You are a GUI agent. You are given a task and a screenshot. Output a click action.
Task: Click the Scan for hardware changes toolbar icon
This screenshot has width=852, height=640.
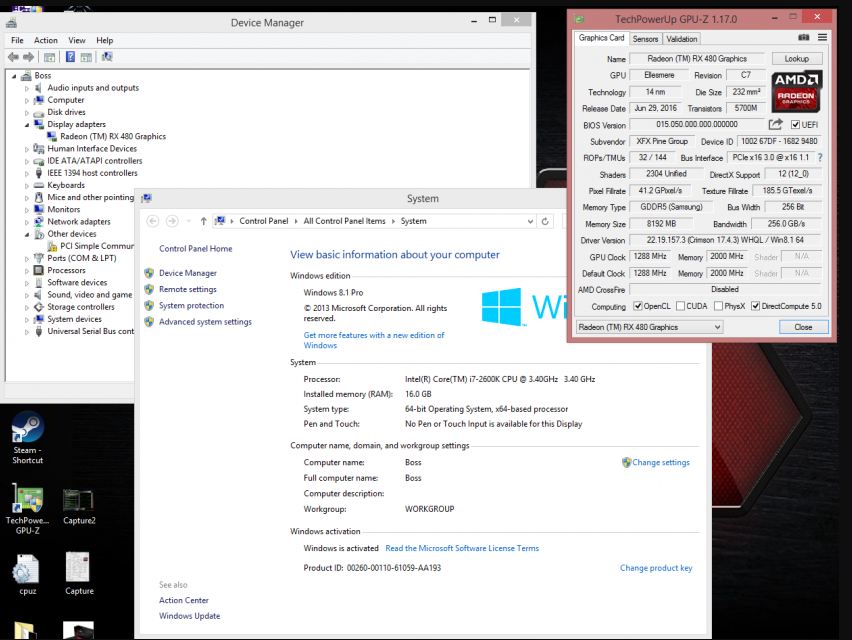point(107,57)
